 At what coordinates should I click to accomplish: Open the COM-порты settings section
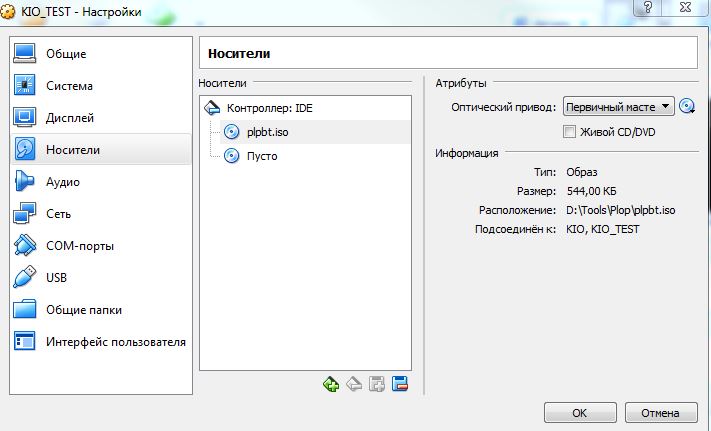[x=79, y=246]
